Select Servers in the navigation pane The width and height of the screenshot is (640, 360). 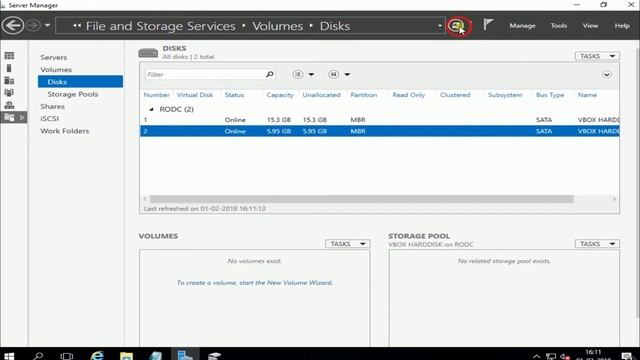click(53, 57)
